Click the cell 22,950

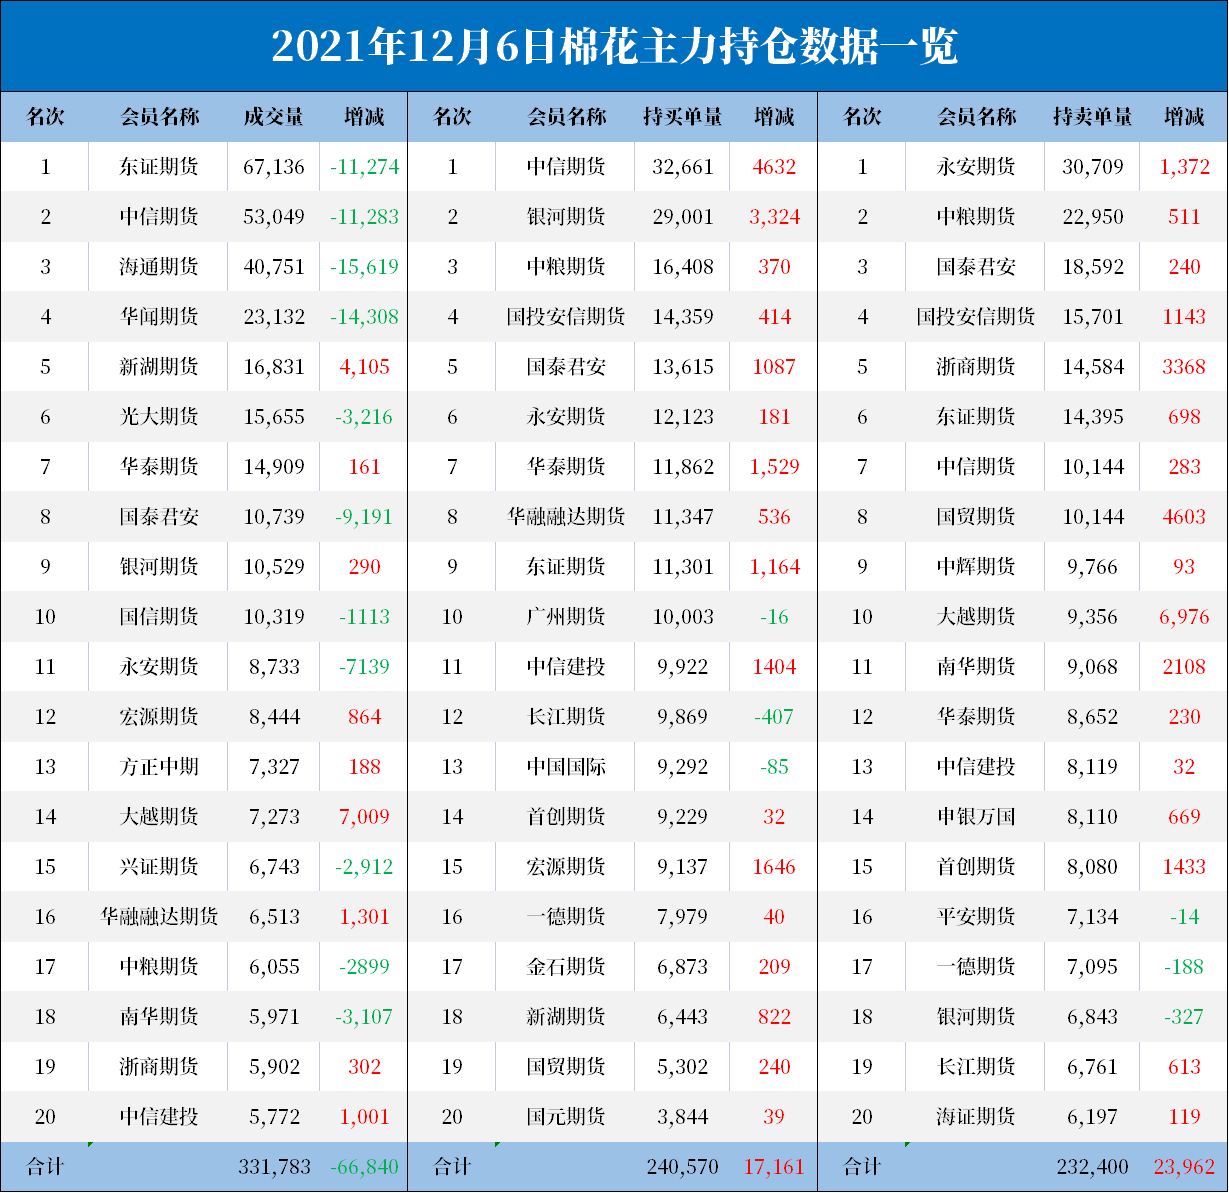click(x=1093, y=217)
